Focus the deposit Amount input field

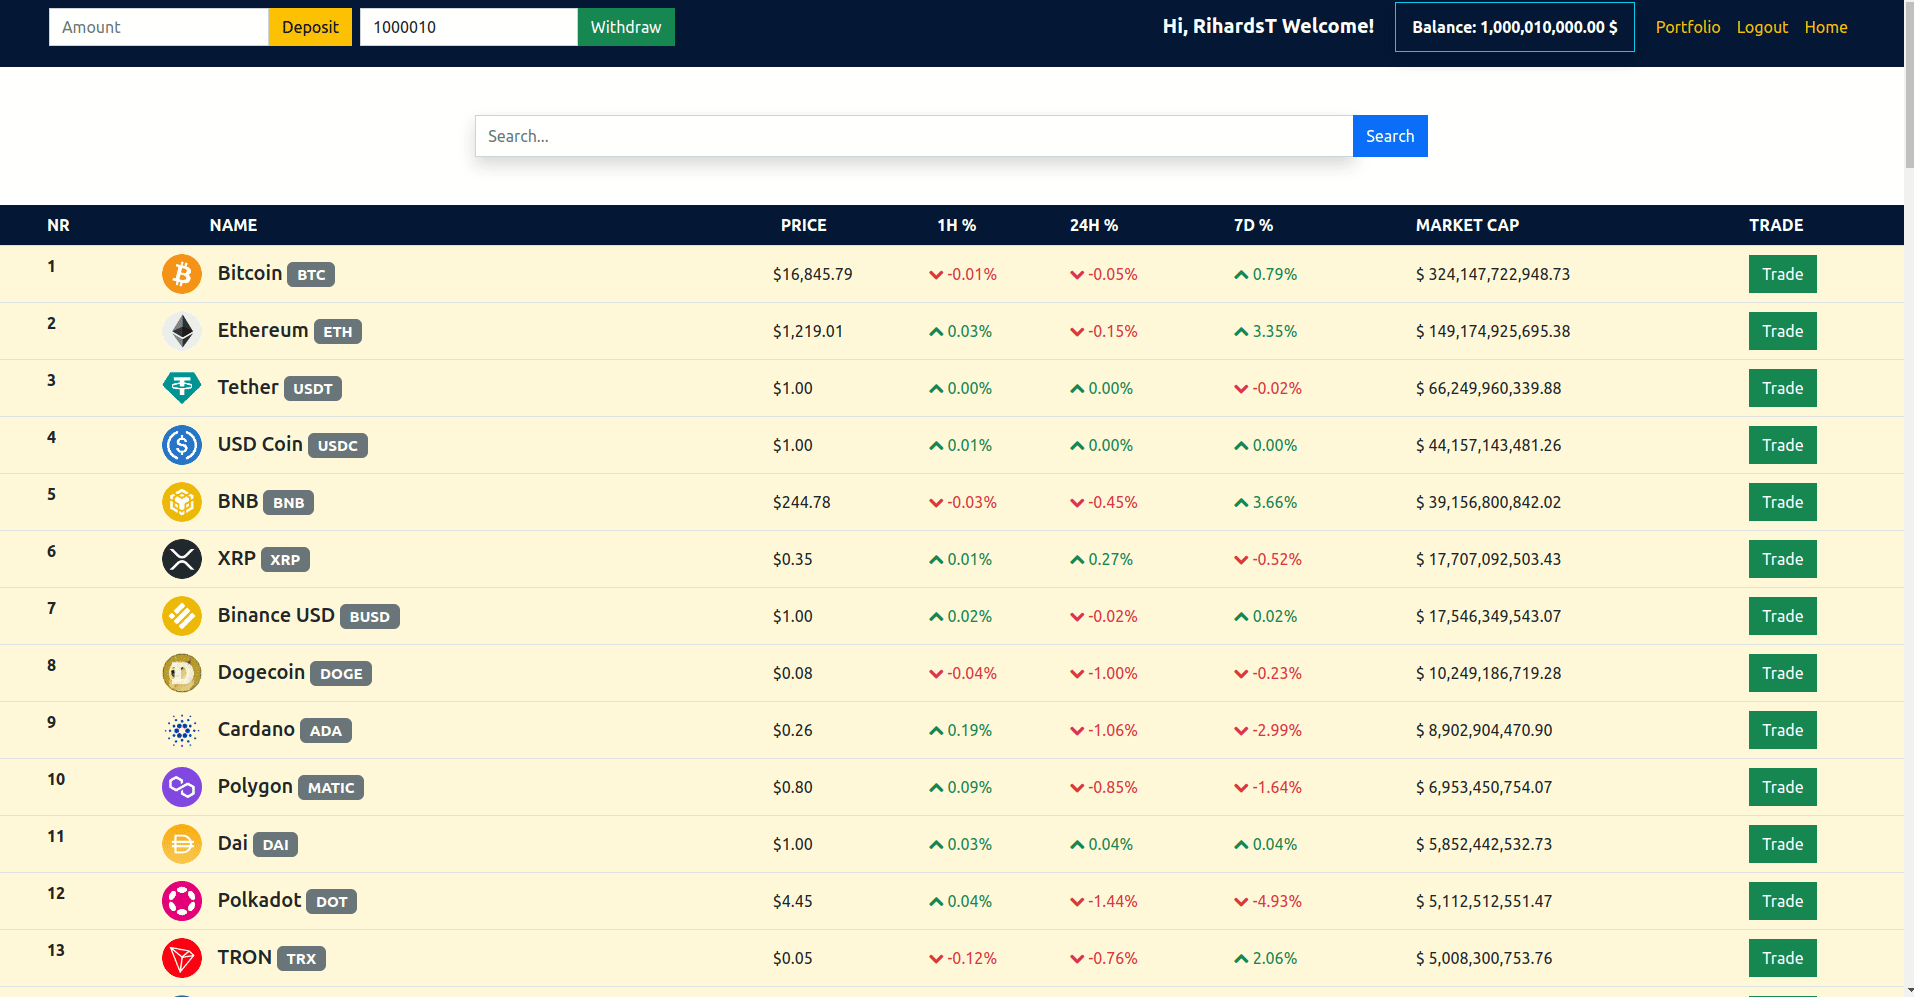[x=159, y=27]
